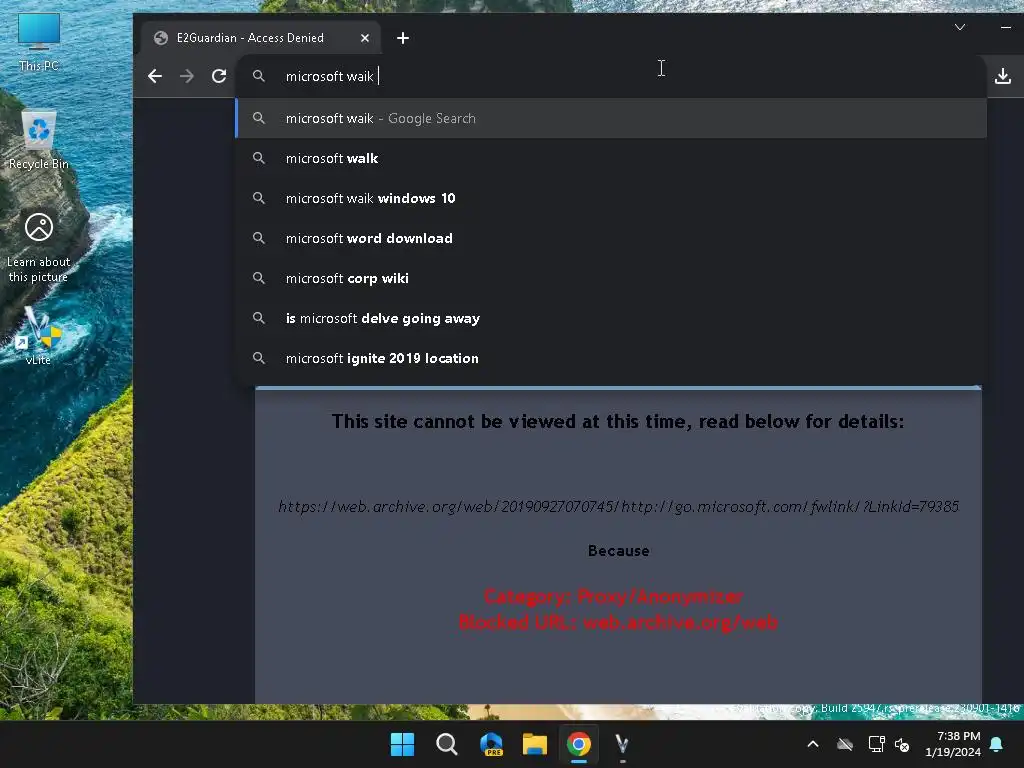Show hidden system tray icons
This screenshot has height=768, width=1024.
coord(813,744)
